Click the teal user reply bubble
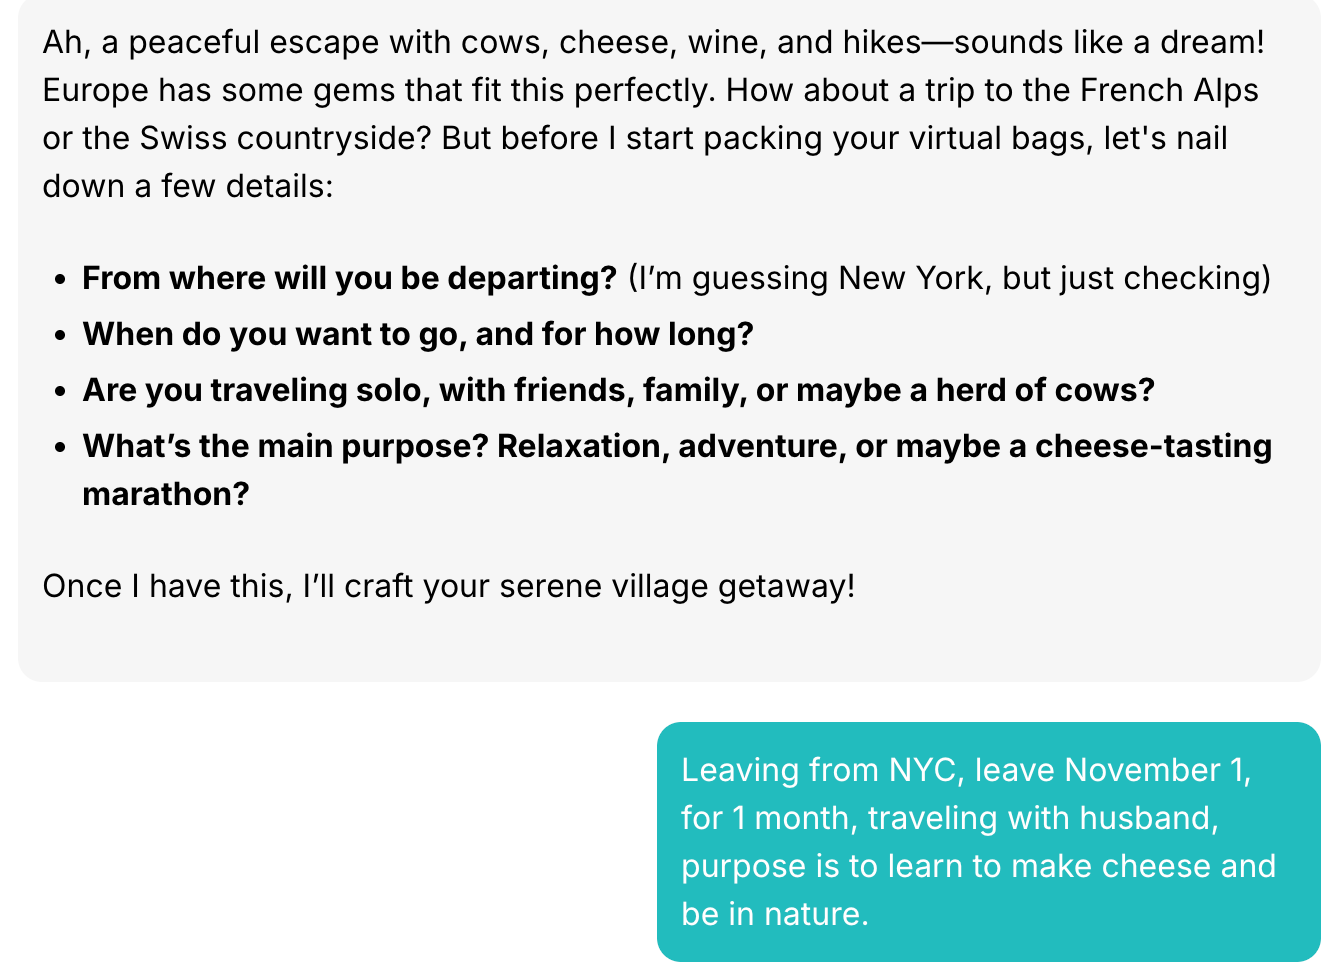Image resolution: width=1332 pixels, height=962 pixels. click(988, 841)
